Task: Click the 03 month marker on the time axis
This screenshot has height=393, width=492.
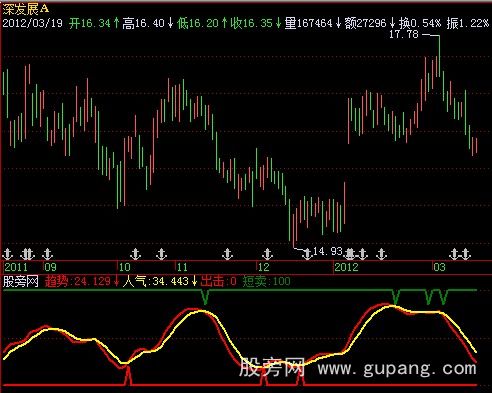Action: (x=439, y=267)
